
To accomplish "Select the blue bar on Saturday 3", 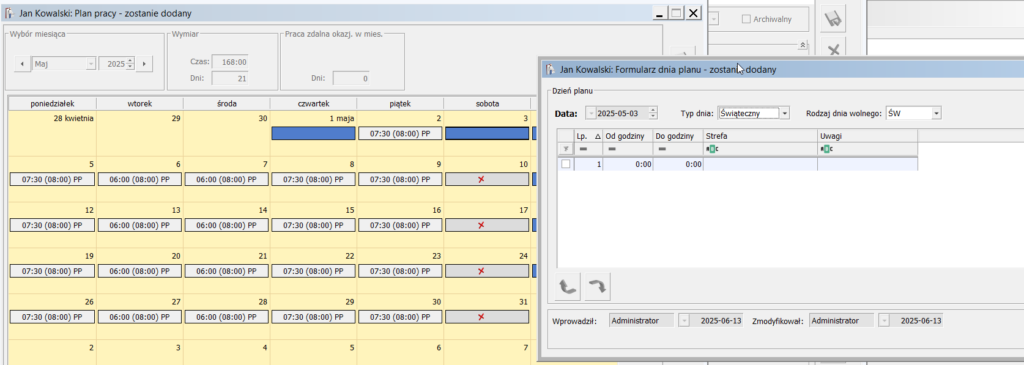I will click(487, 133).
